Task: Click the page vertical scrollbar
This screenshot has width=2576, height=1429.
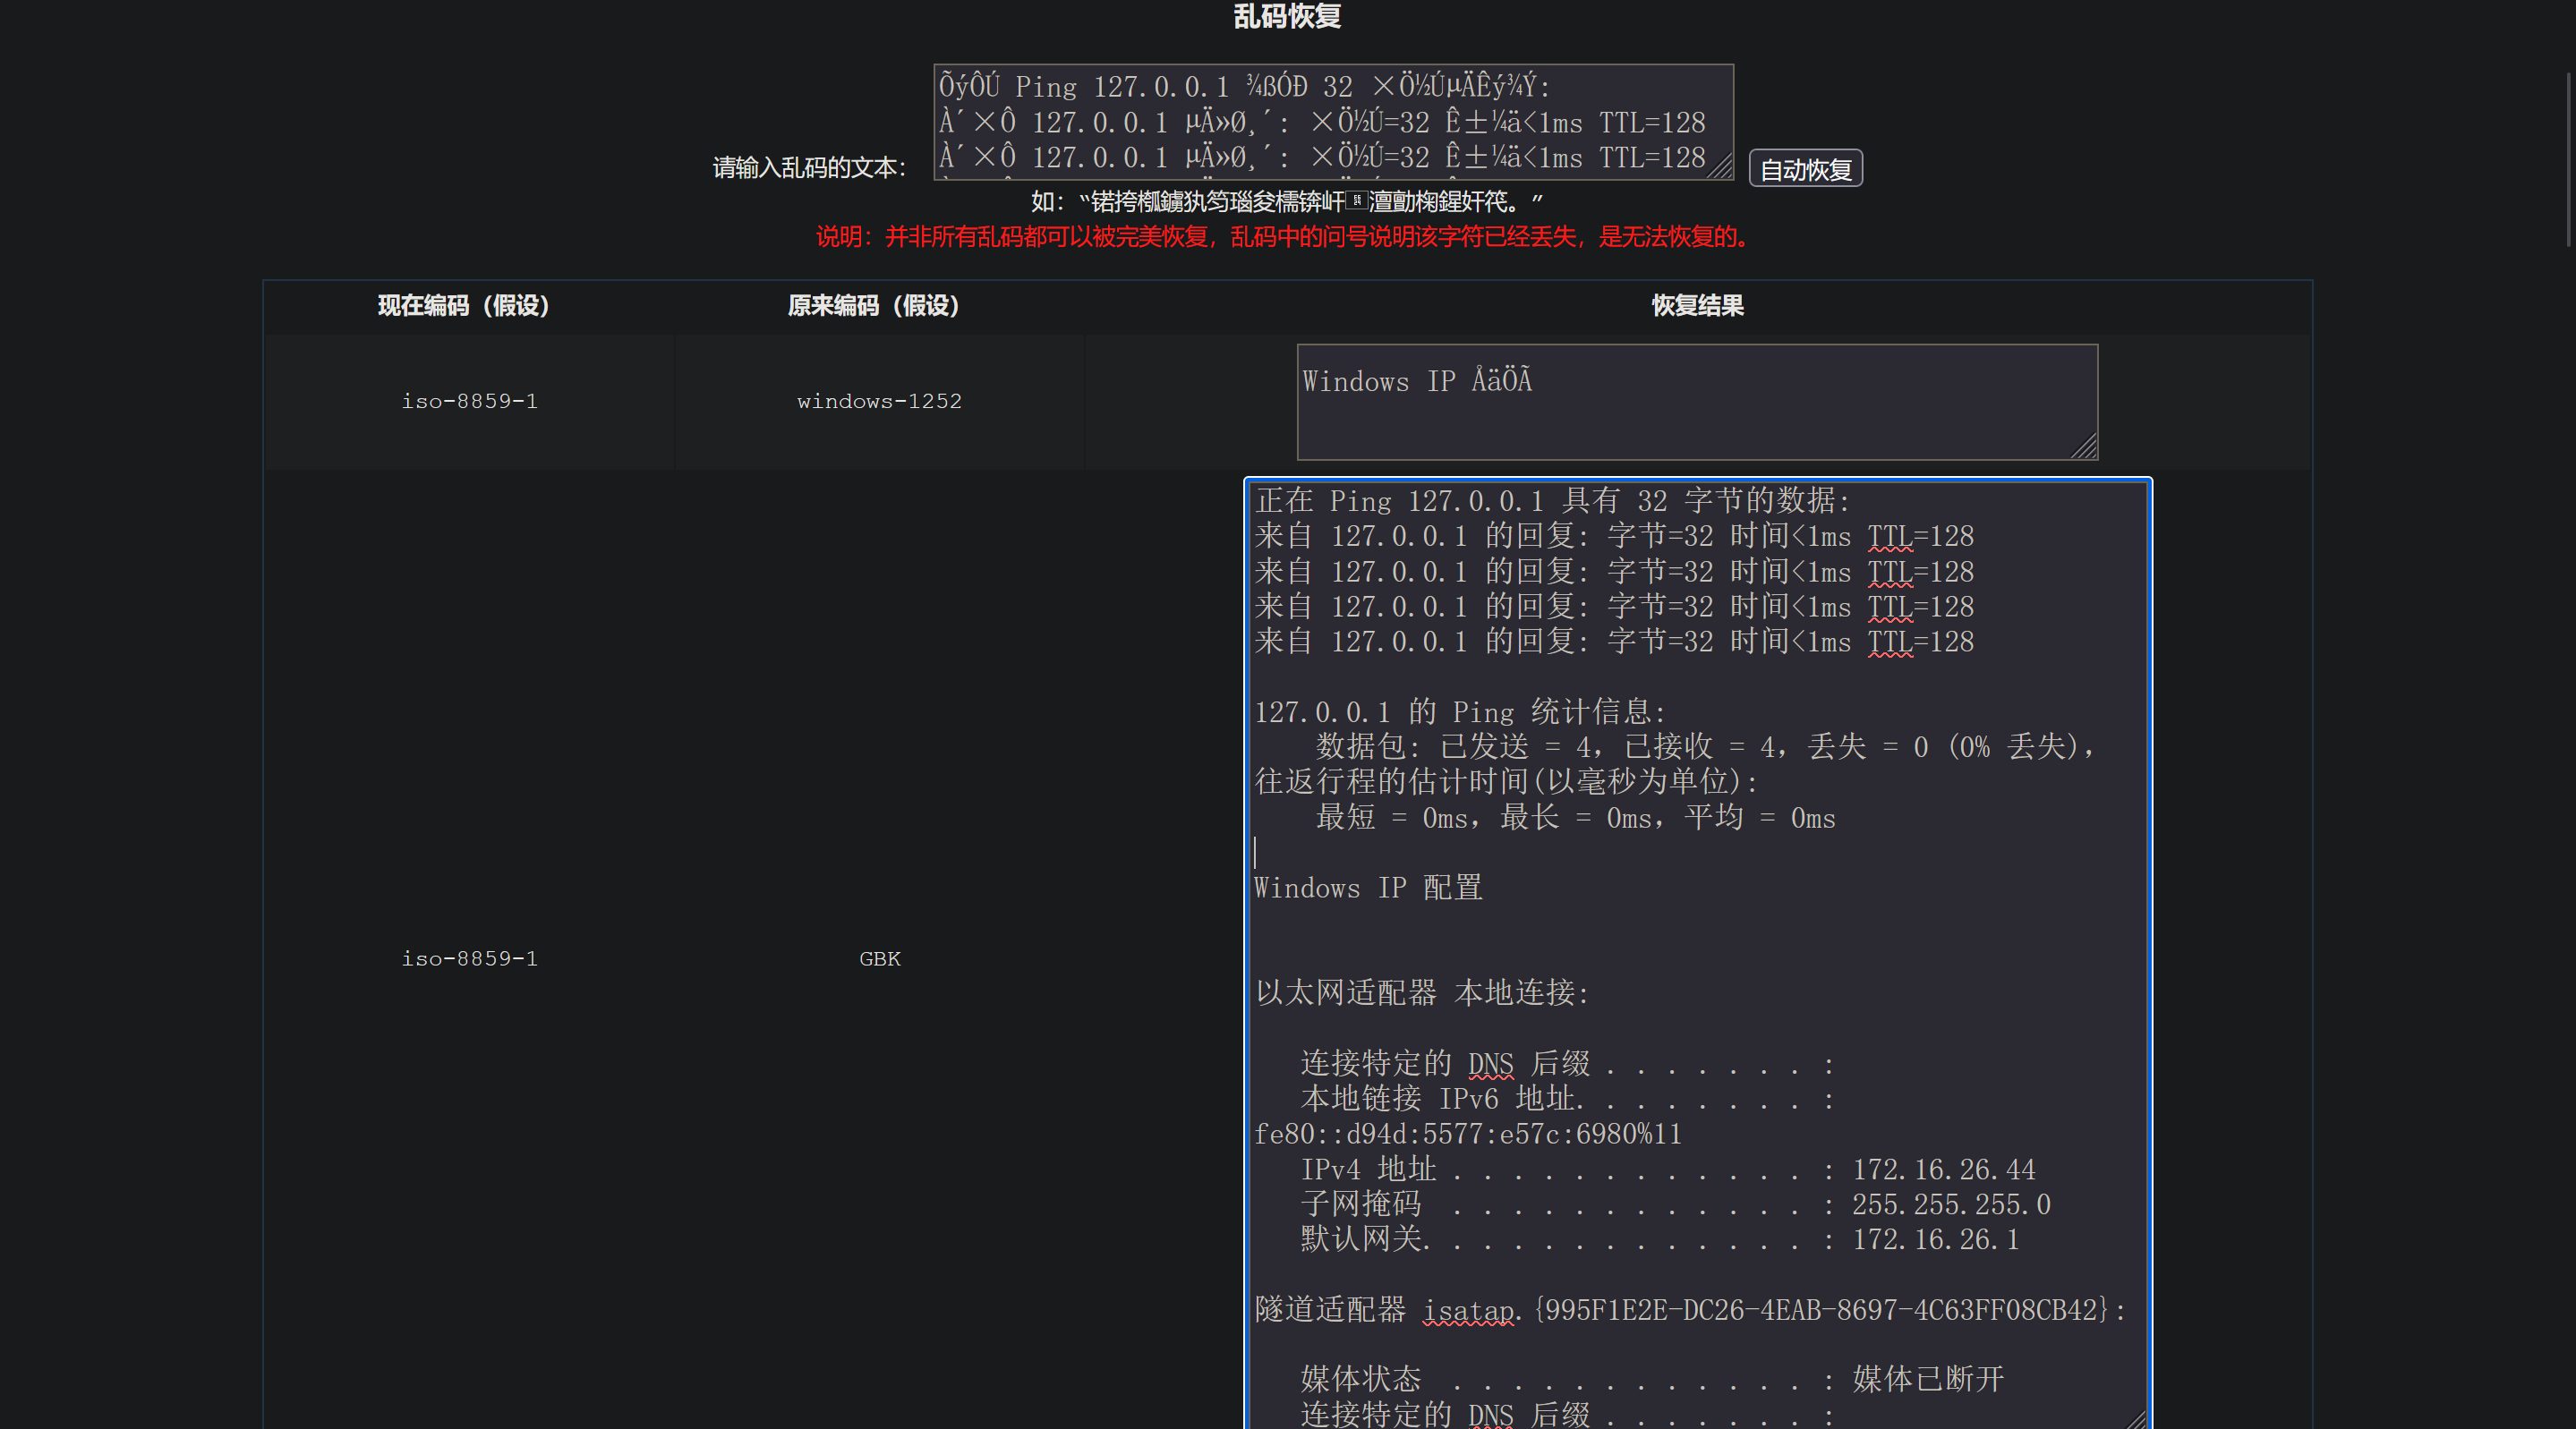Action: pos(2569,160)
